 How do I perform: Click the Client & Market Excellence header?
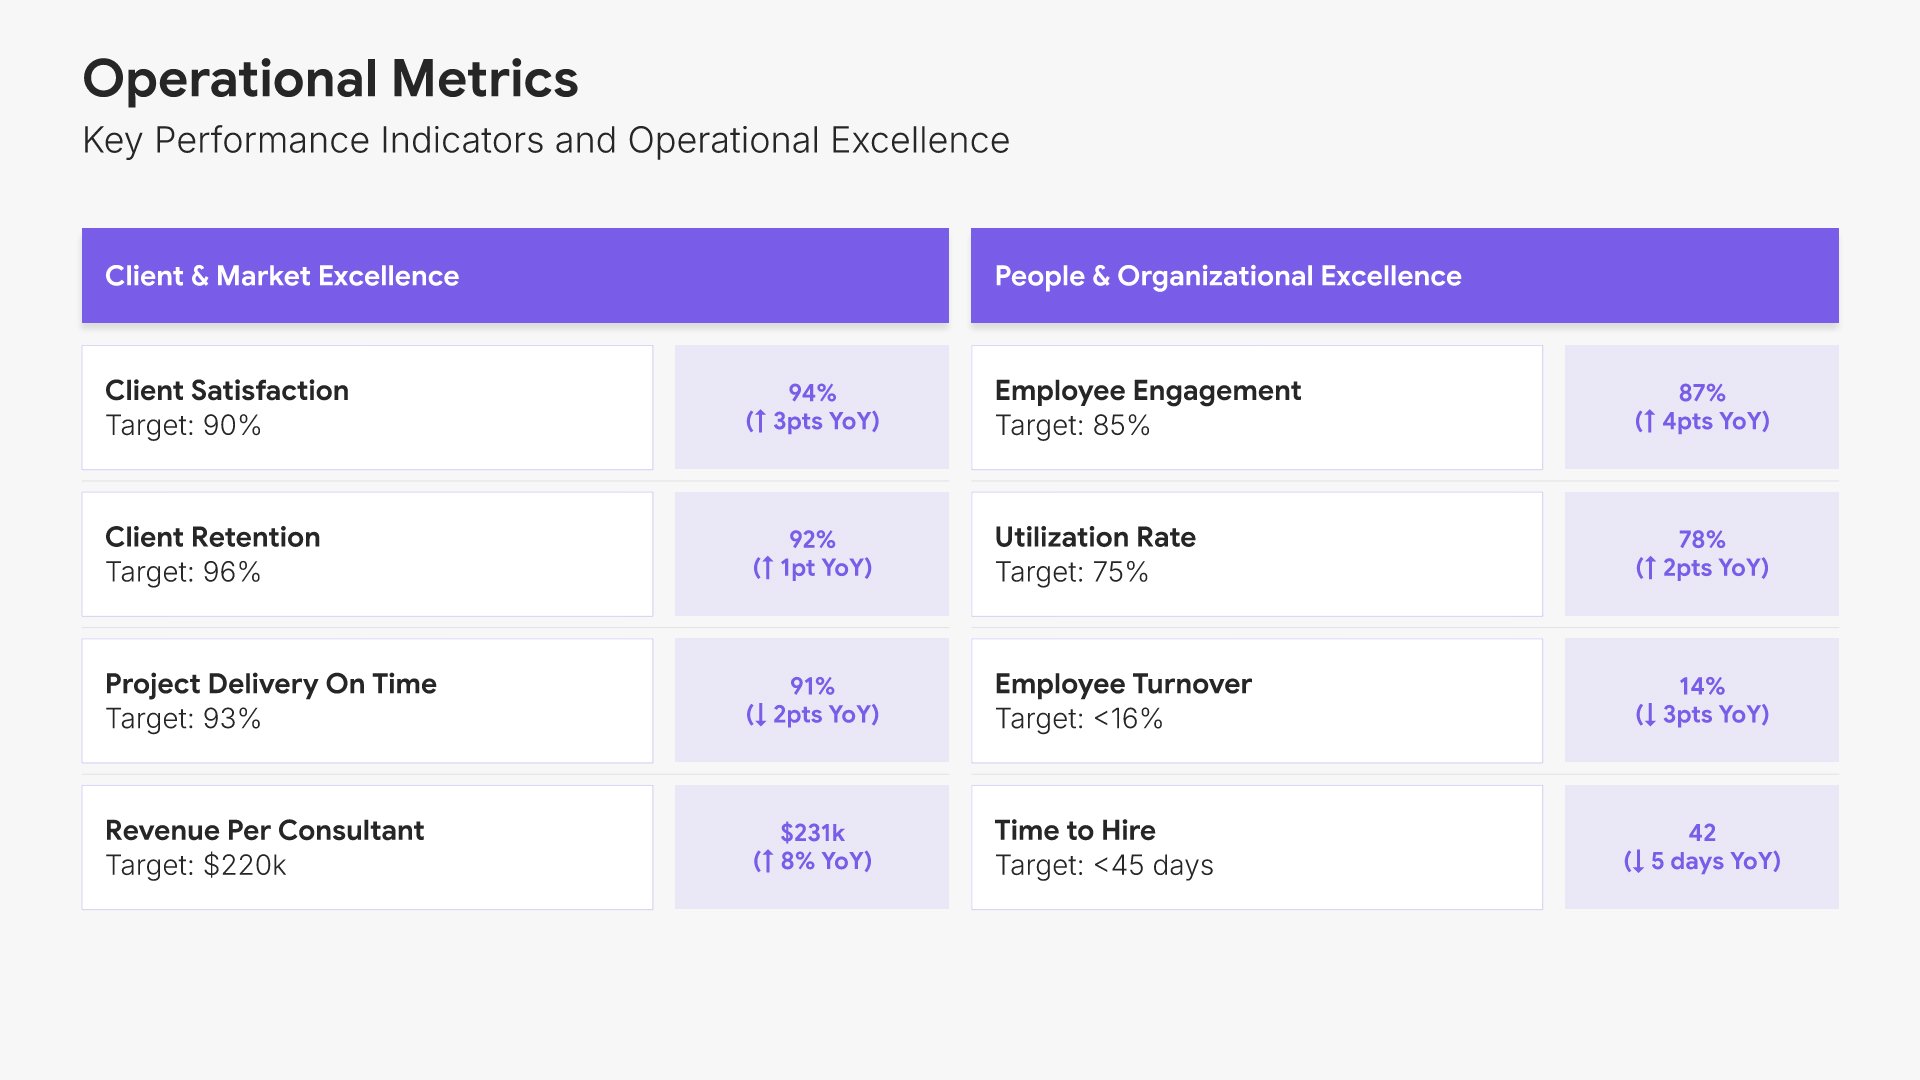tap(515, 276)
